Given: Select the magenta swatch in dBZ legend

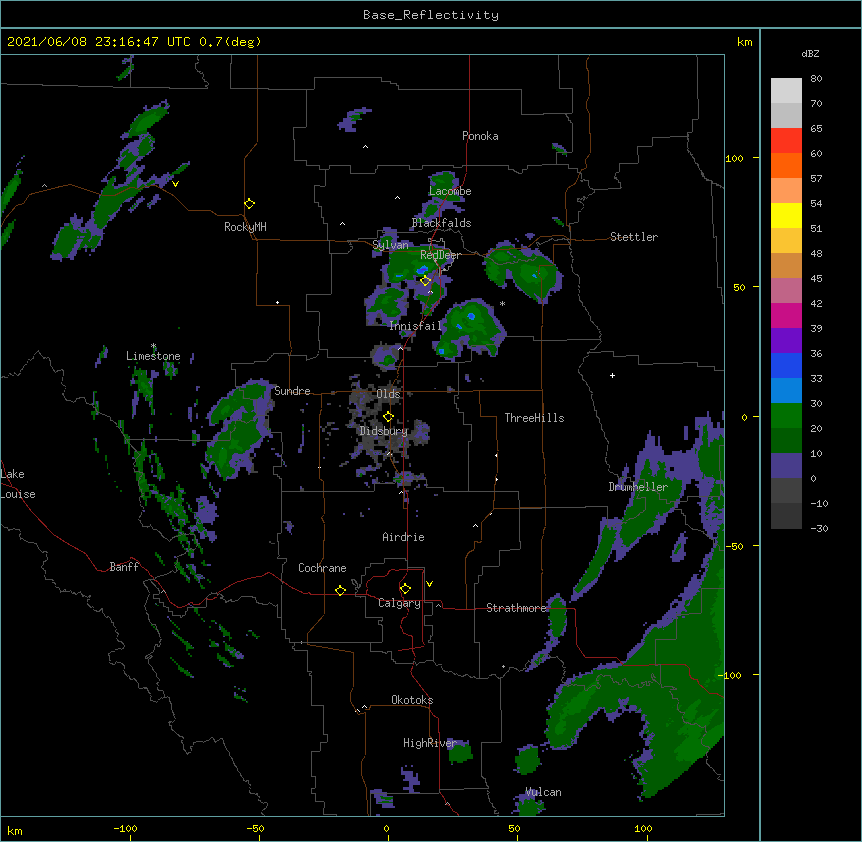Looking at the screenshot, I should [x=786, y=315].
